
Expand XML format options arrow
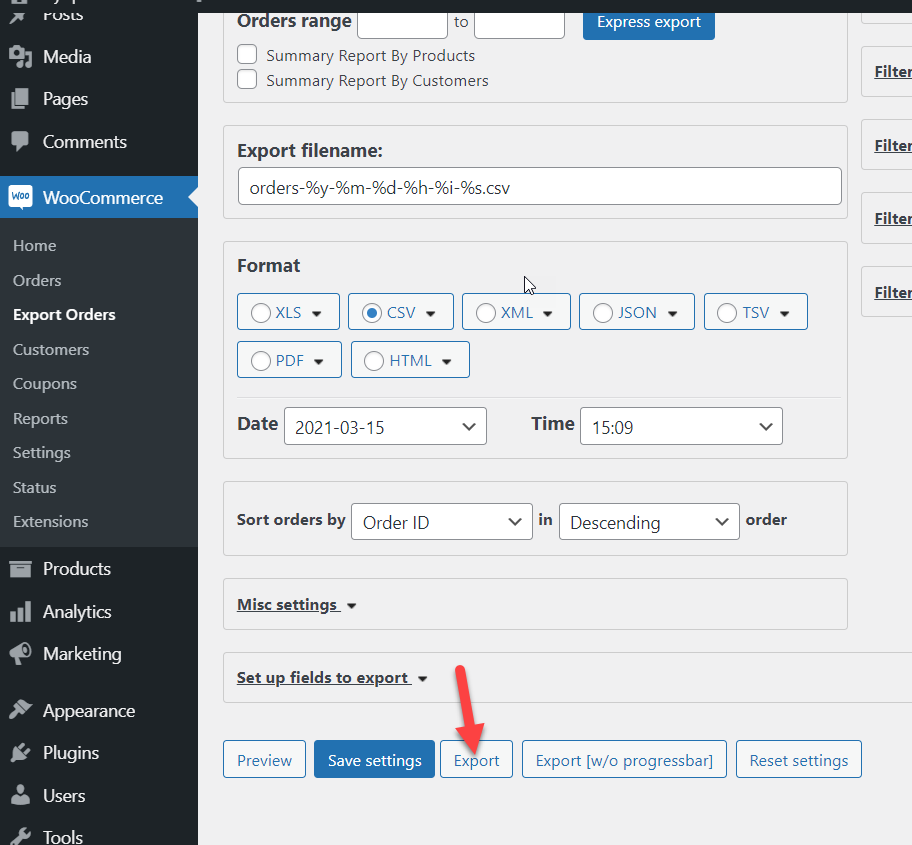coord(547,314)
